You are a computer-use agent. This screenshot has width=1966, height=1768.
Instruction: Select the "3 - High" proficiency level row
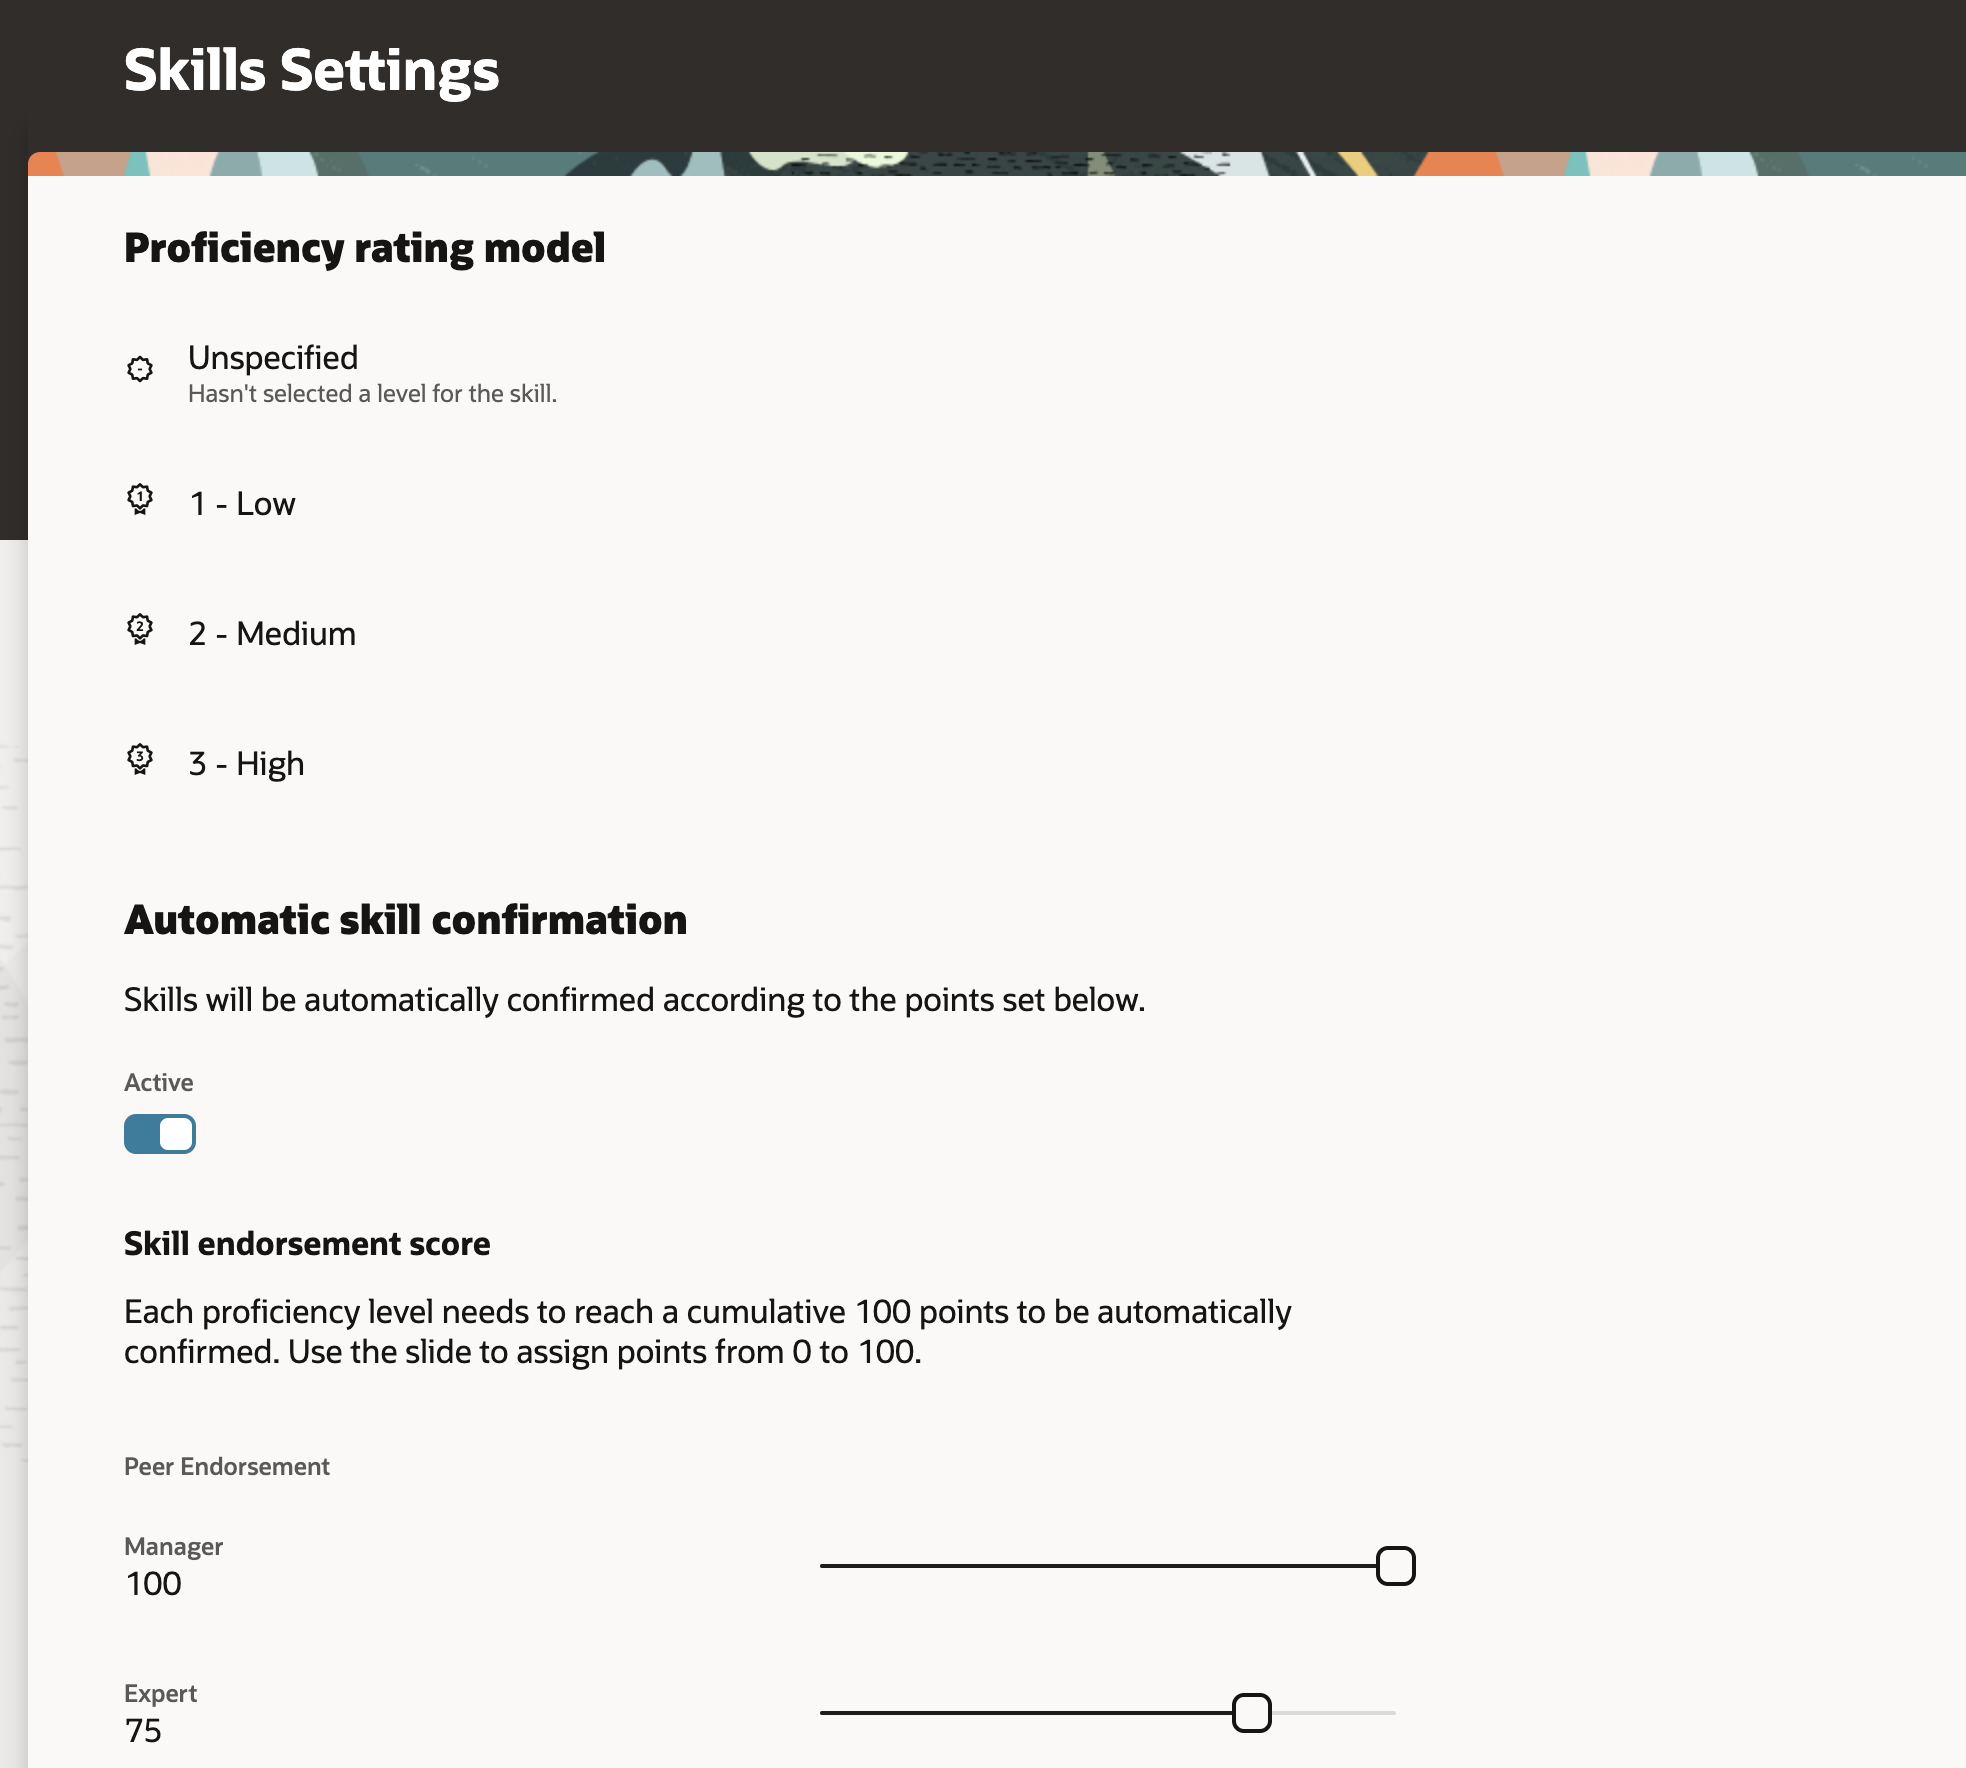pyautogui.click(x=248, y=762)
